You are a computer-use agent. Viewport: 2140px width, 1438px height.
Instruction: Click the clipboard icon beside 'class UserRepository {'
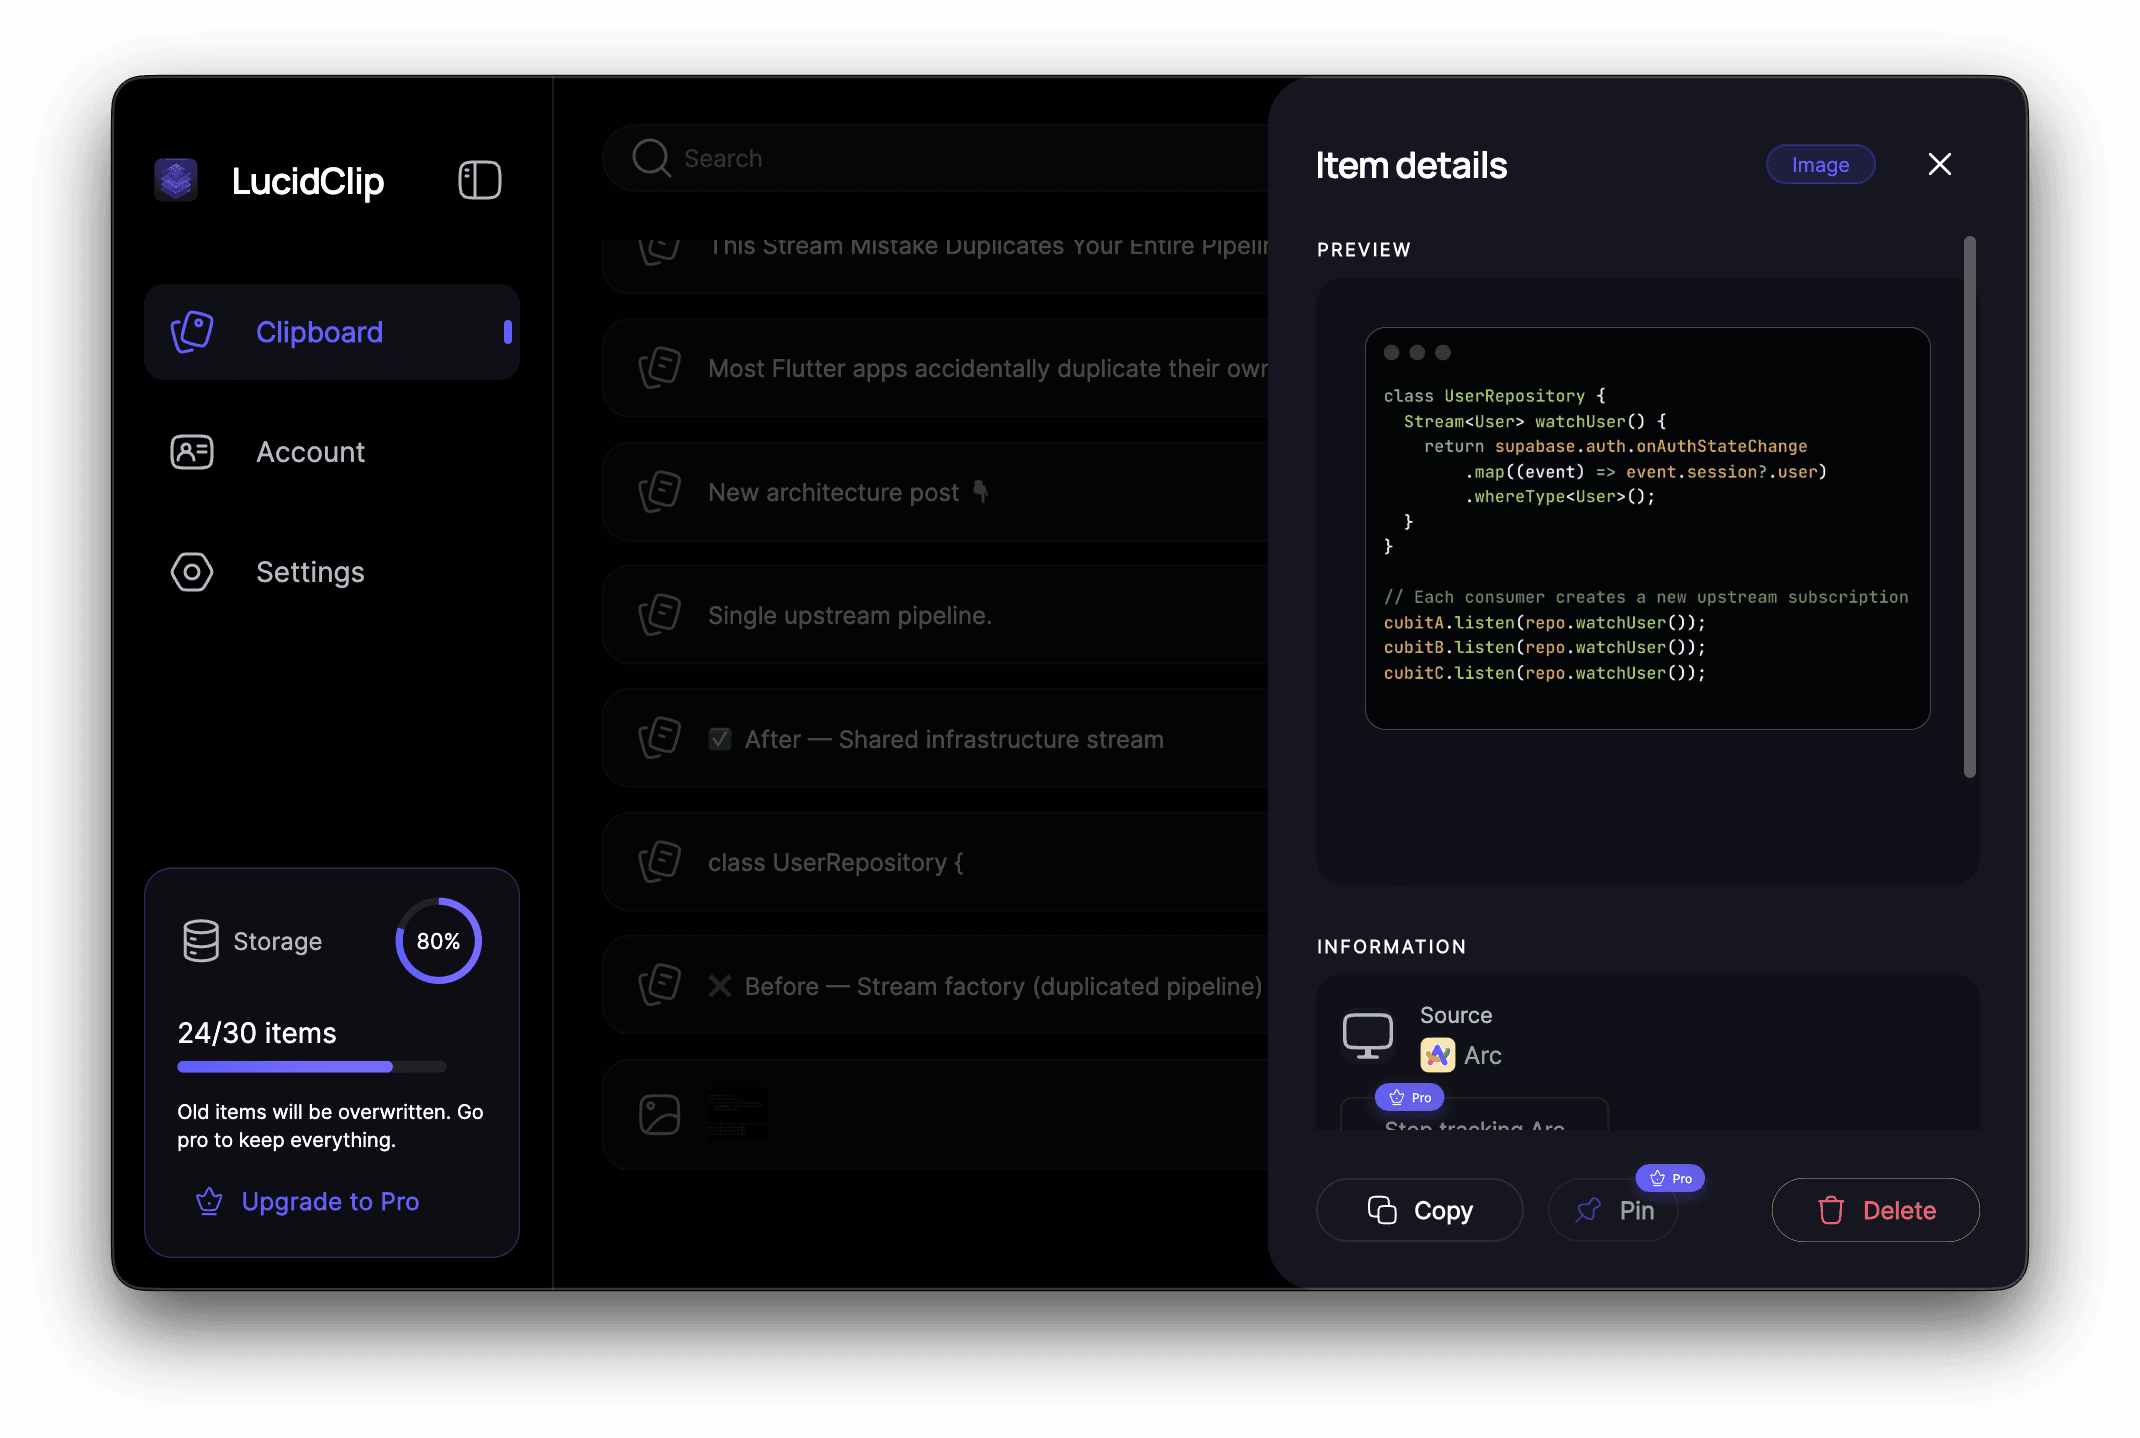click(x=659, y=862)
